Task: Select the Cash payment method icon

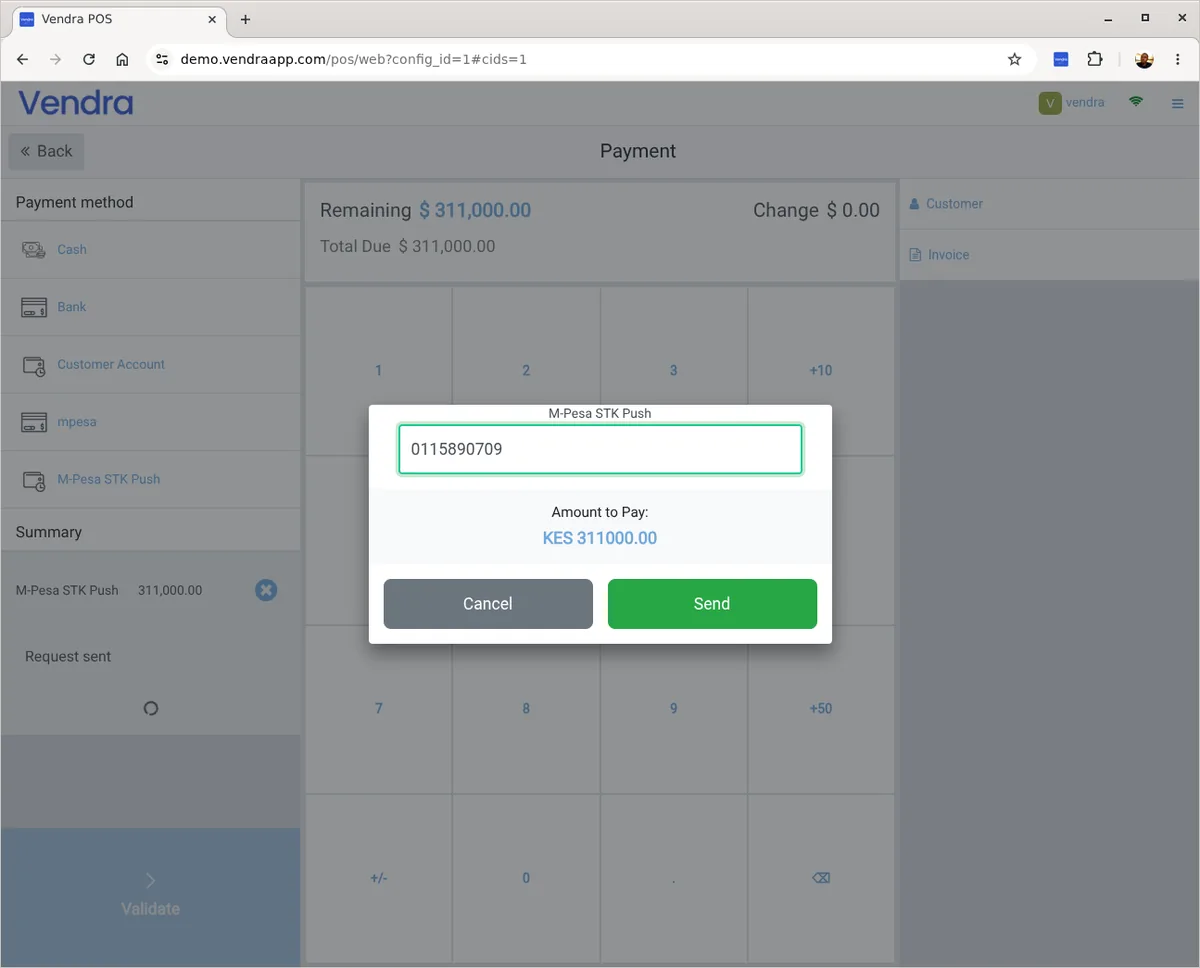Action: tap(34, 249)
